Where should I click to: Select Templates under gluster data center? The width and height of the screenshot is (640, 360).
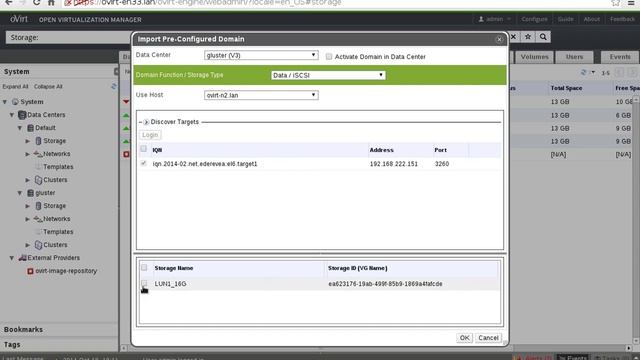click(x=58, y=232)
